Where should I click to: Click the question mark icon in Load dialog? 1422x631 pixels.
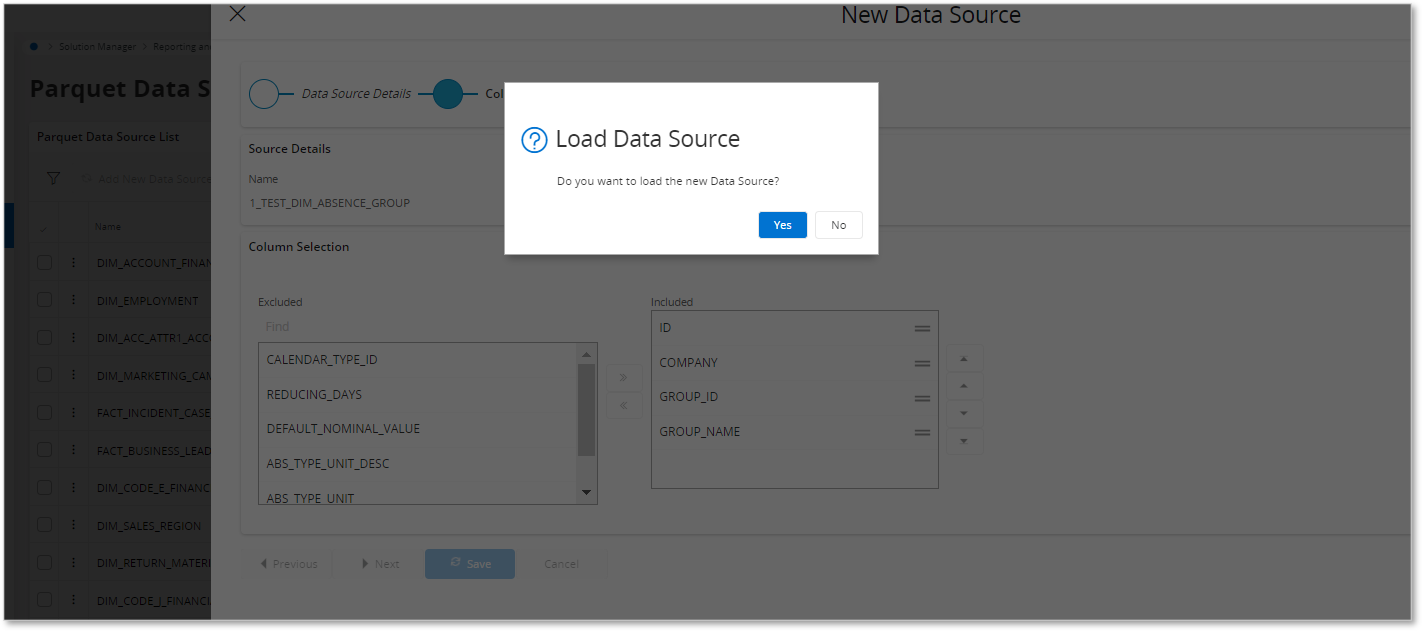(x=534, y=140)
